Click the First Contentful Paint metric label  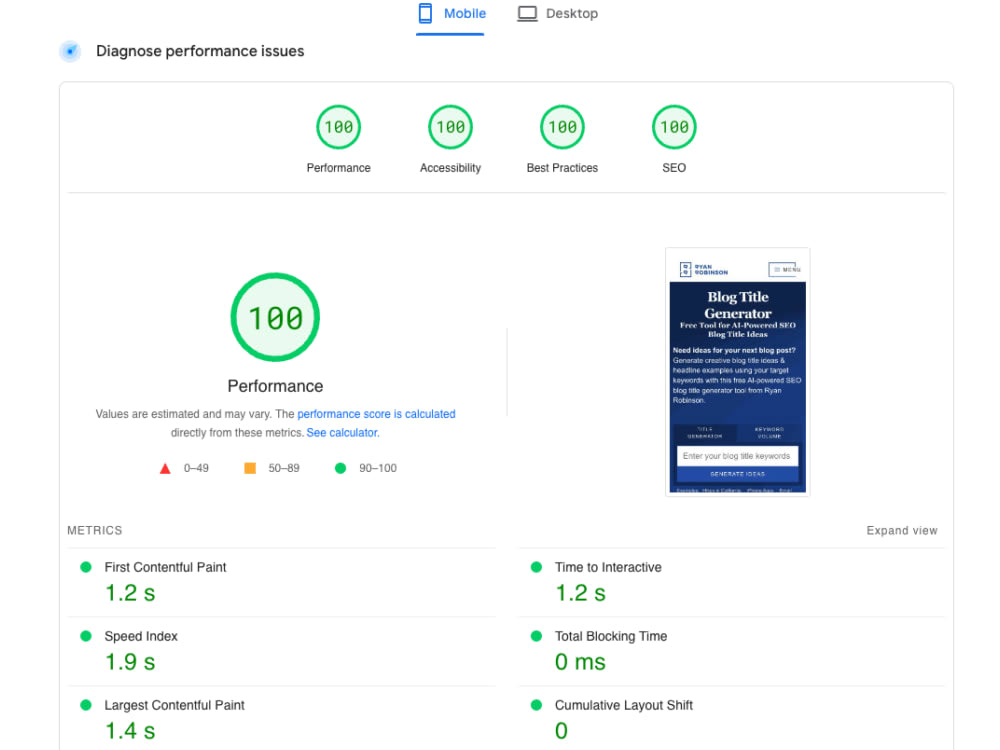165,567
